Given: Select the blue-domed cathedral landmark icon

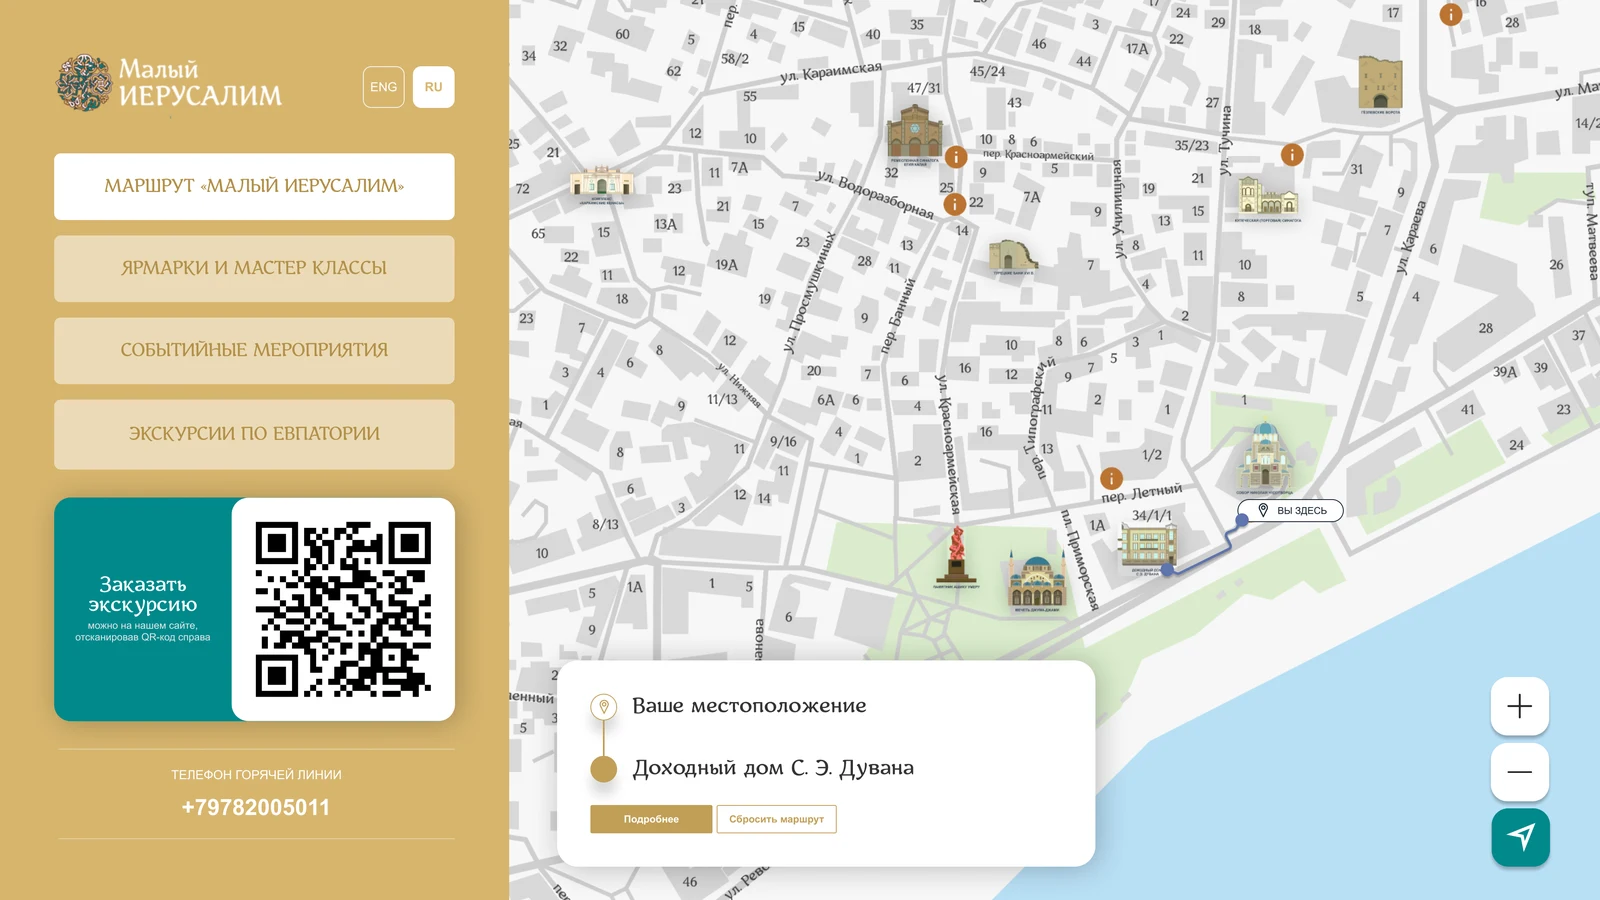Looking at the screenshot, I should click(1265, 458).
